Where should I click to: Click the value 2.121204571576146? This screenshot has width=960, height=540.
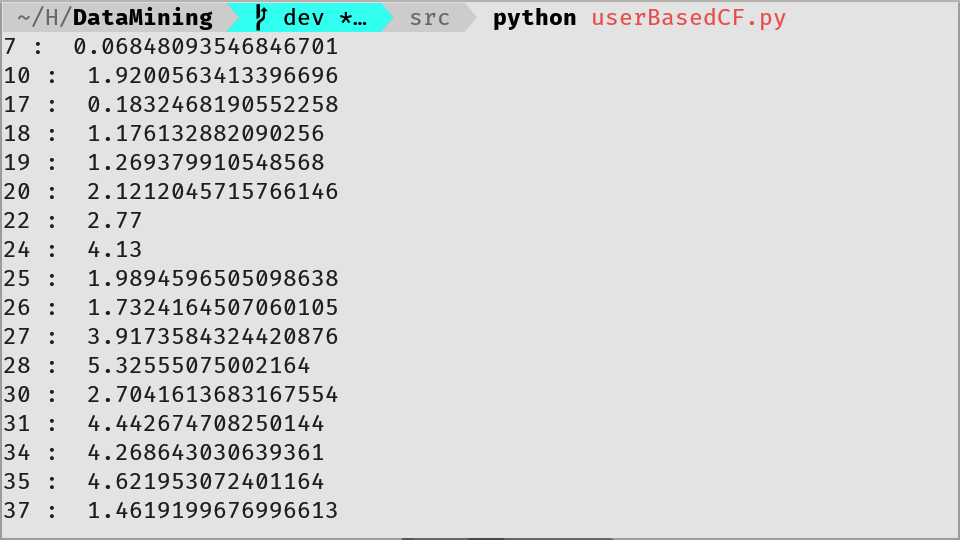tap(212, 192)
